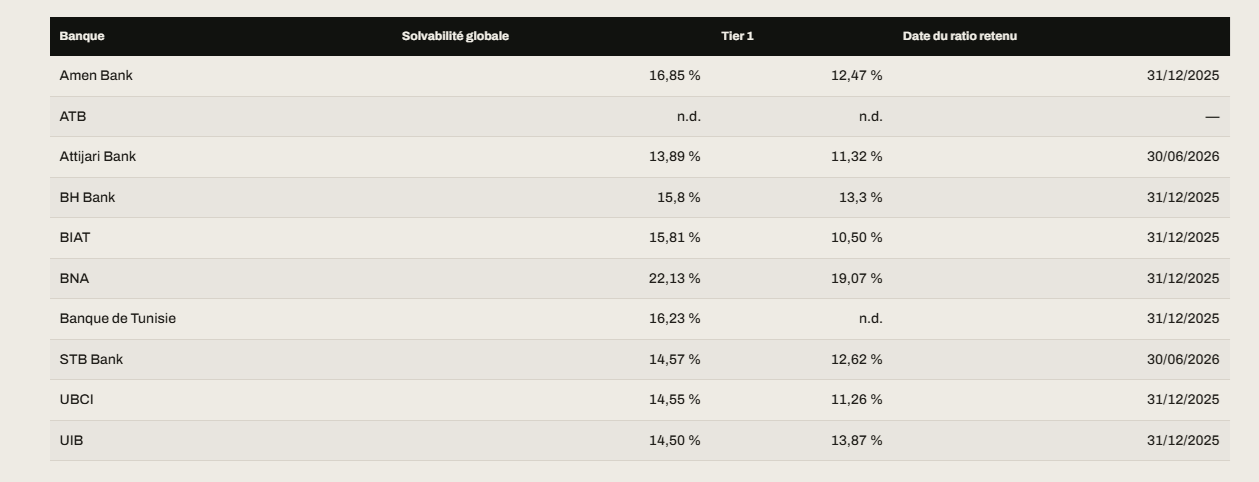The height and width of the screenshot is (482, 1259).
Task: Select the Date du ratio retenu header
Action: pyautogui.click(x=960, y=36)
